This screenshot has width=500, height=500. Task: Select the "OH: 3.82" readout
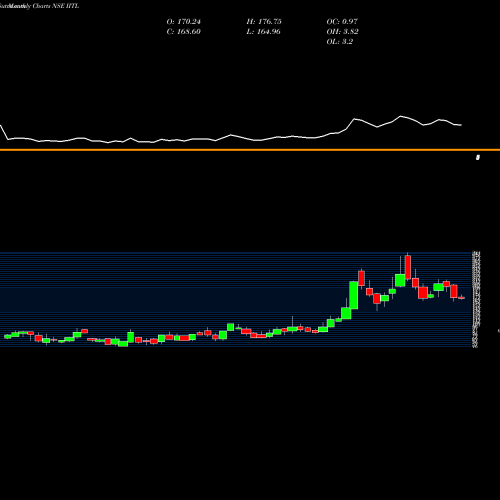[x=343, y=32]
